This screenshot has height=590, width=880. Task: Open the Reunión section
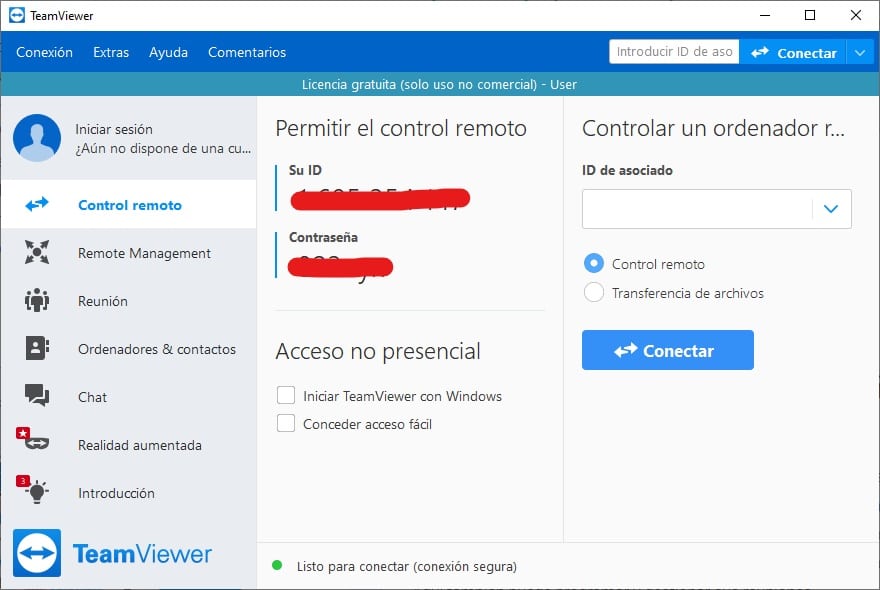(129, 300)
